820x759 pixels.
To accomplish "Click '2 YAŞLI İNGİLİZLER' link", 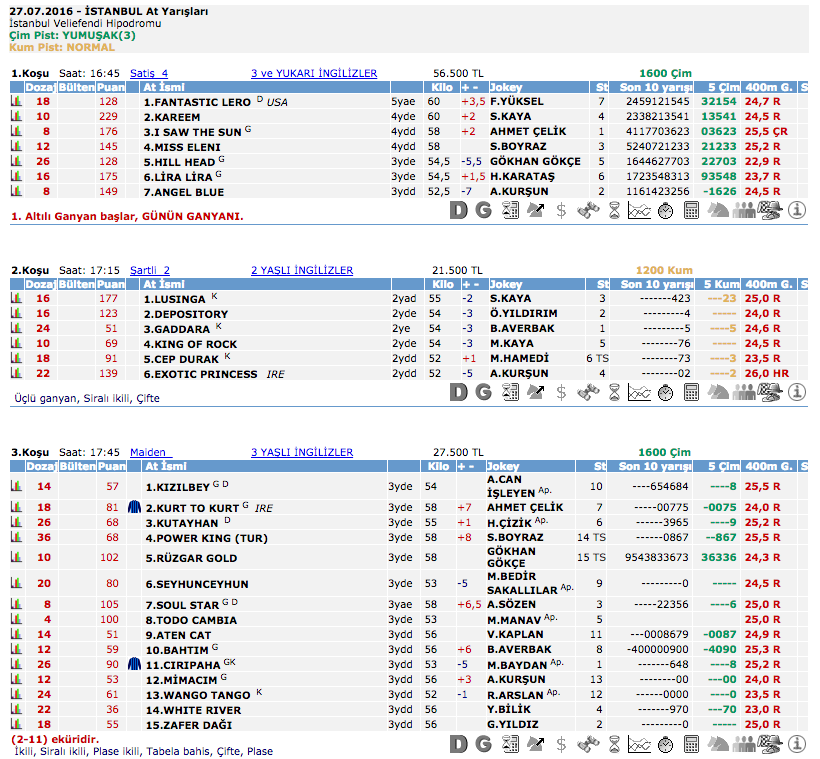I will [x=301, y=270].
